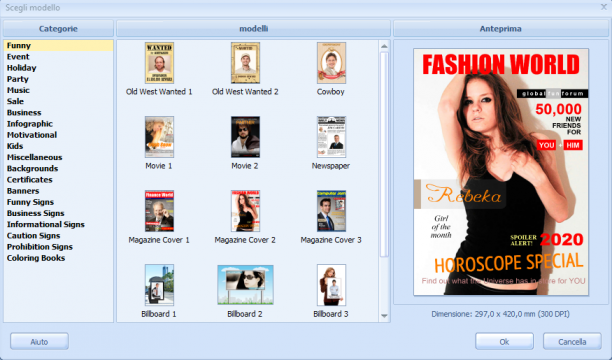This screenshot has width=612, height=360.
Task: Open the Coloring Books category
Action: point(36,258)
